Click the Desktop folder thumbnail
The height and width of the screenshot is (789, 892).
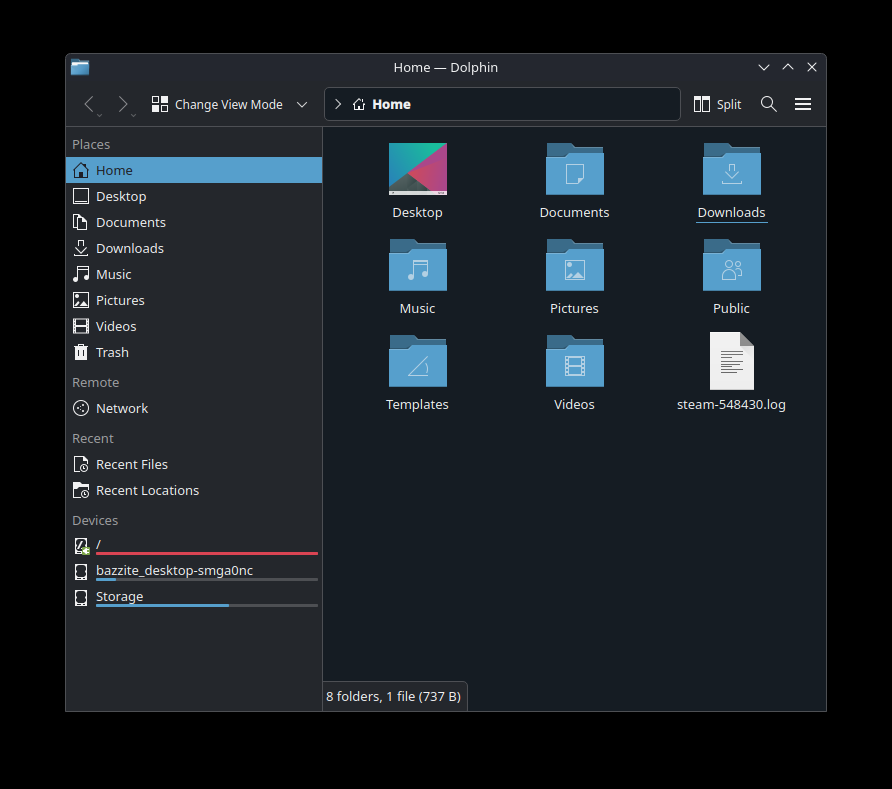click(x=418, y=169)
